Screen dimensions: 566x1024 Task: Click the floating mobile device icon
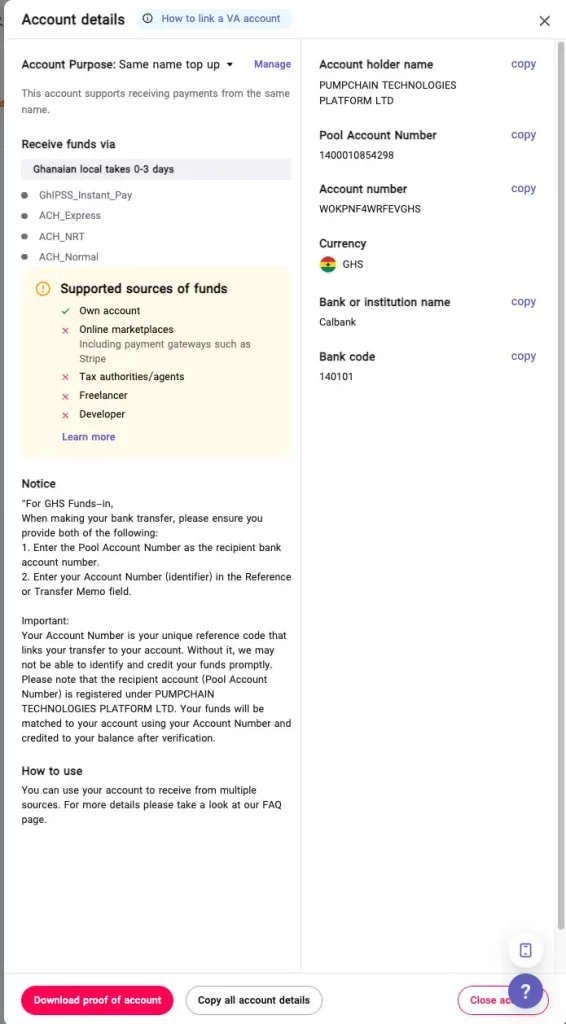pyautogui.click(x=526, y=950)
